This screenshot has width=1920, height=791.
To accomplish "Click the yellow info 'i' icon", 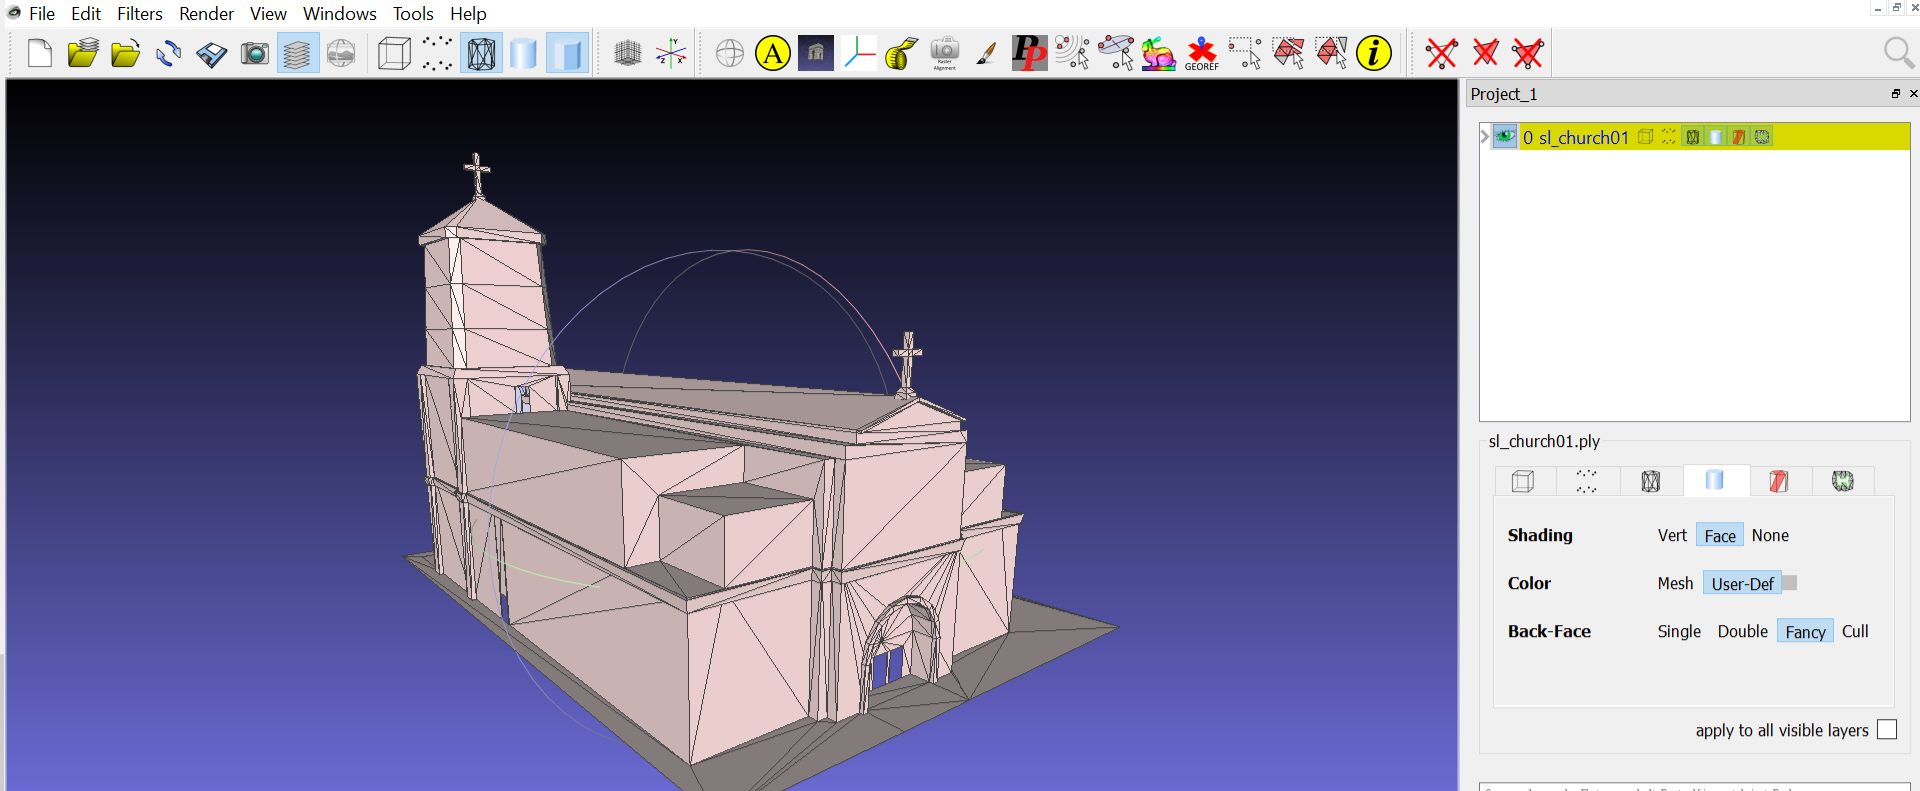I will (x=1374, y=54).
